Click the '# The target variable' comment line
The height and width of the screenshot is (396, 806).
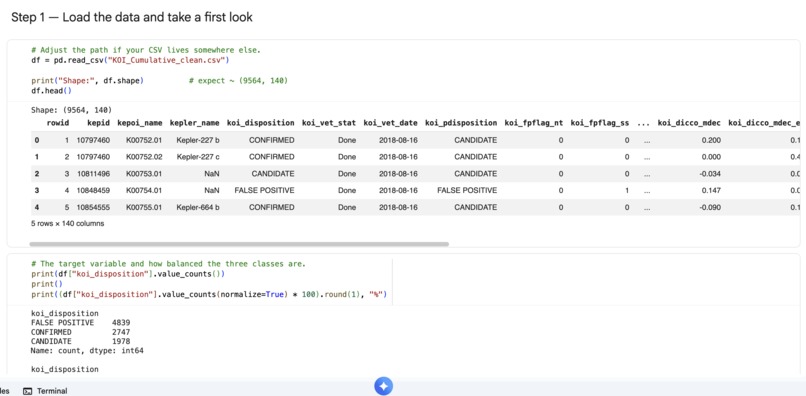tap(168, 264)
